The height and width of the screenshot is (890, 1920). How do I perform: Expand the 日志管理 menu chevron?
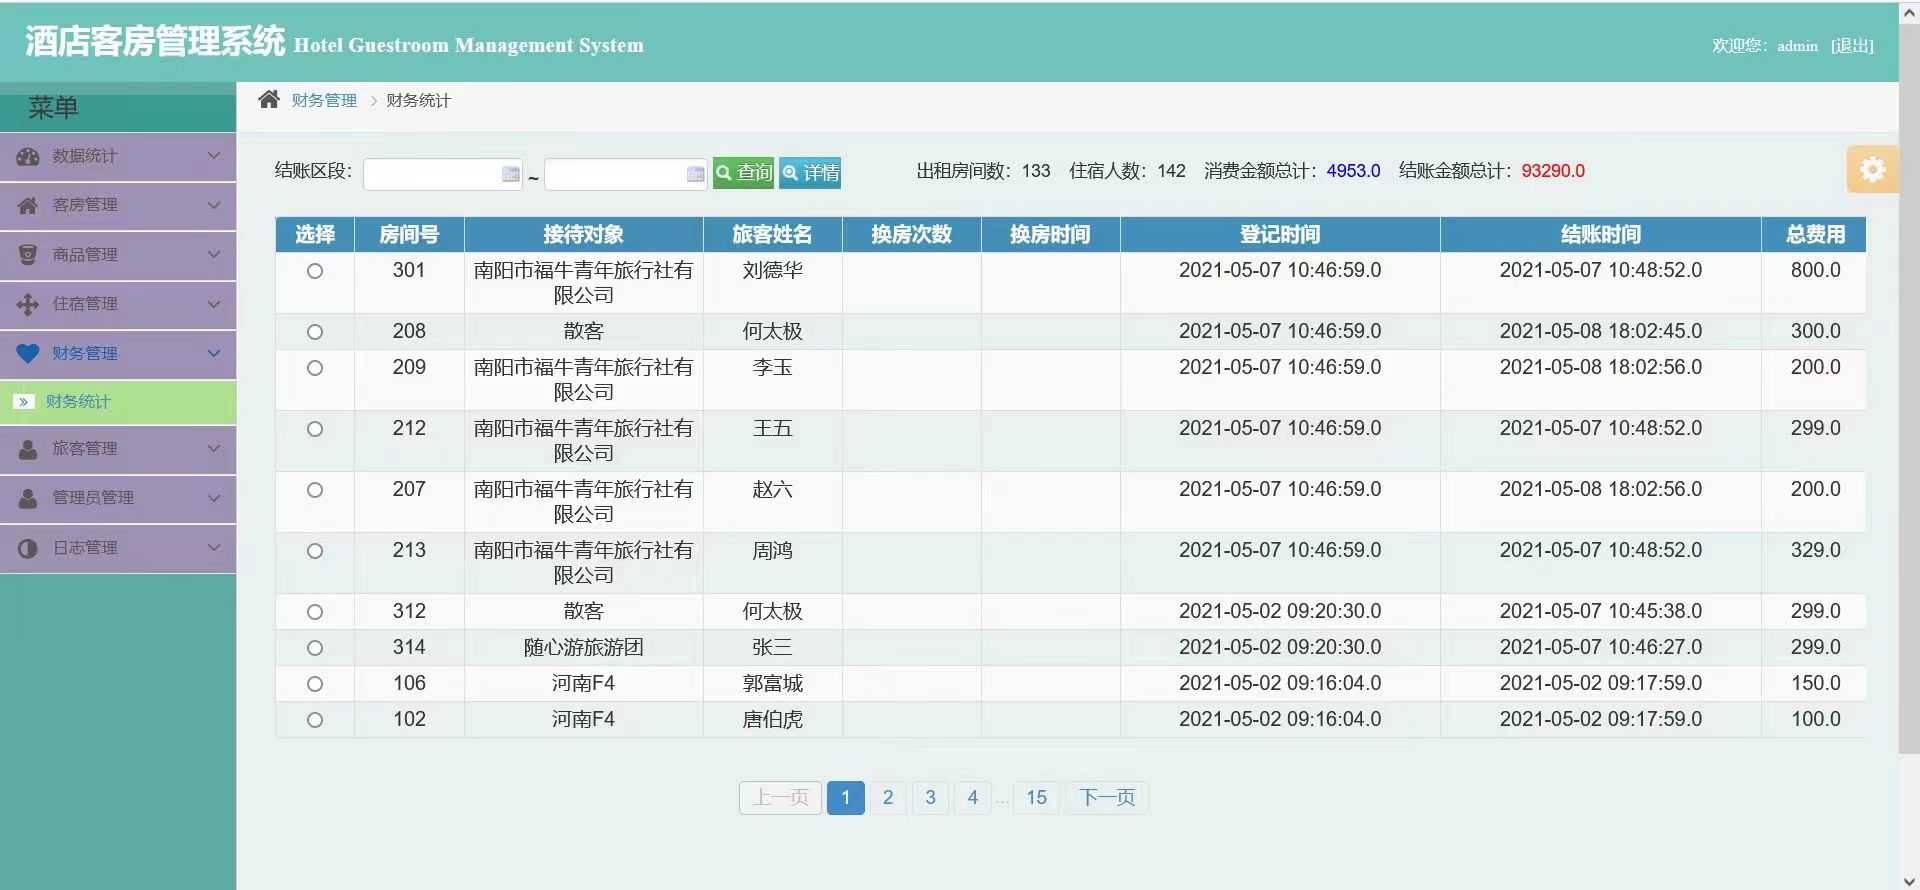pyautogui.click(x=214, y=547)
